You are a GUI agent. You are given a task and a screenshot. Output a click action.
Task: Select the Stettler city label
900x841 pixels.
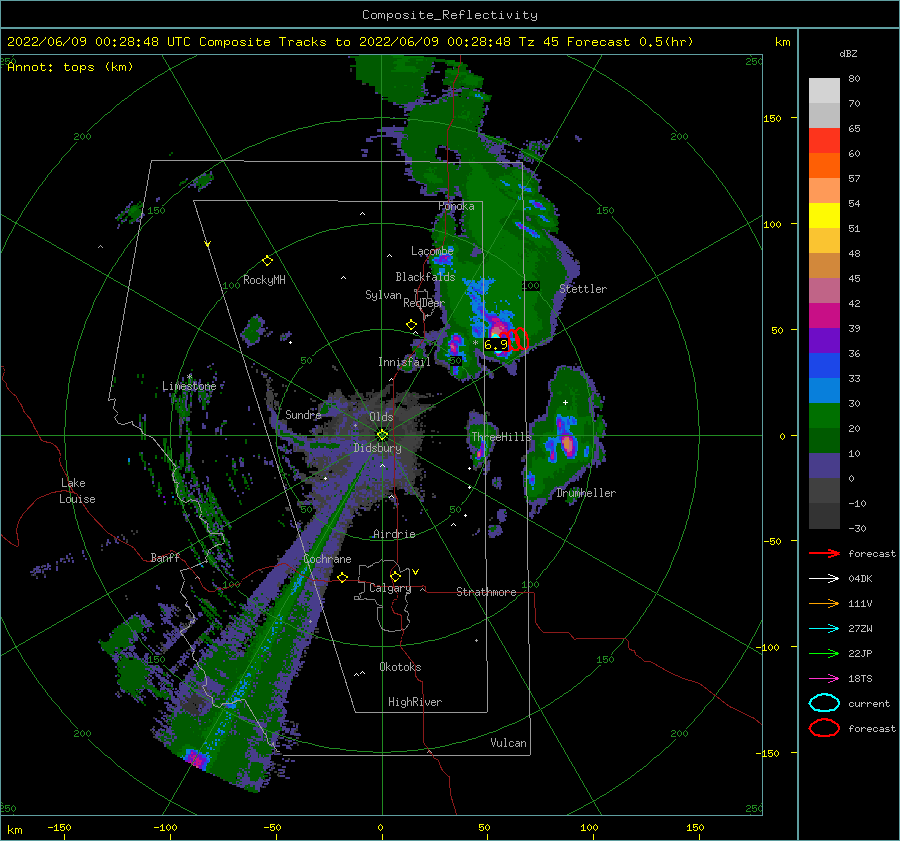pyautogui.click(x=583, y=289)
